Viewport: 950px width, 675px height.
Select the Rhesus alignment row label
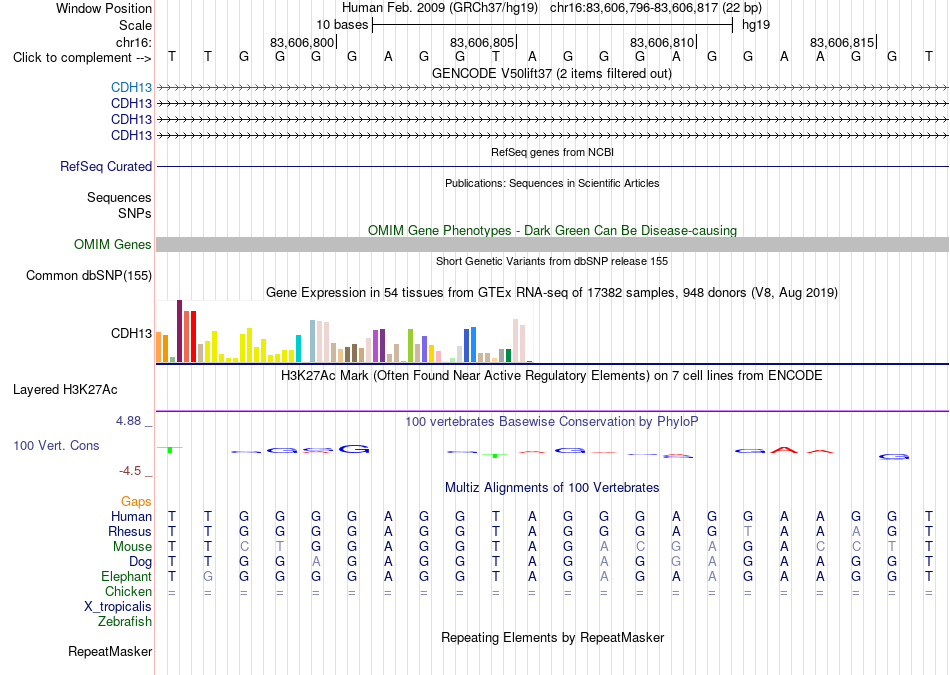(130, 531)
